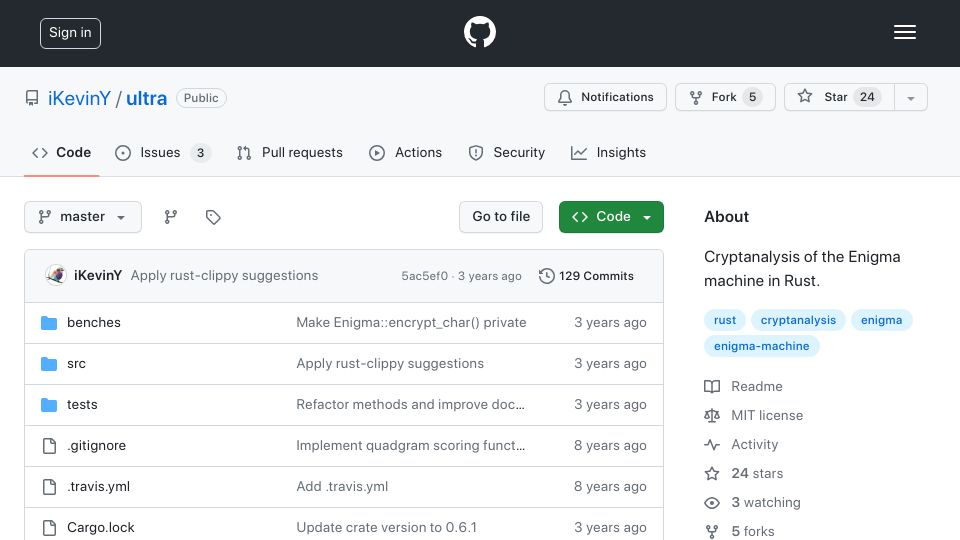Switch to the Code tab
This screenshot has height=540, width=960.
tap(62, 152)
